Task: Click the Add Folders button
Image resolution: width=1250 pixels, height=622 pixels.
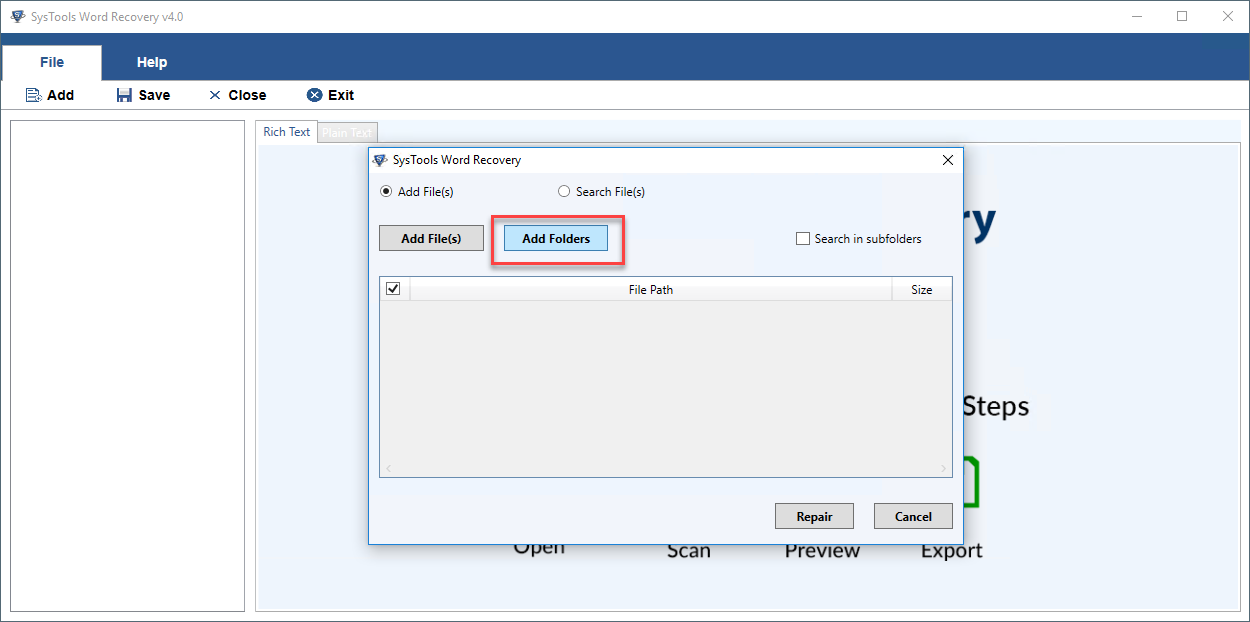Action: tap(556, 238)
